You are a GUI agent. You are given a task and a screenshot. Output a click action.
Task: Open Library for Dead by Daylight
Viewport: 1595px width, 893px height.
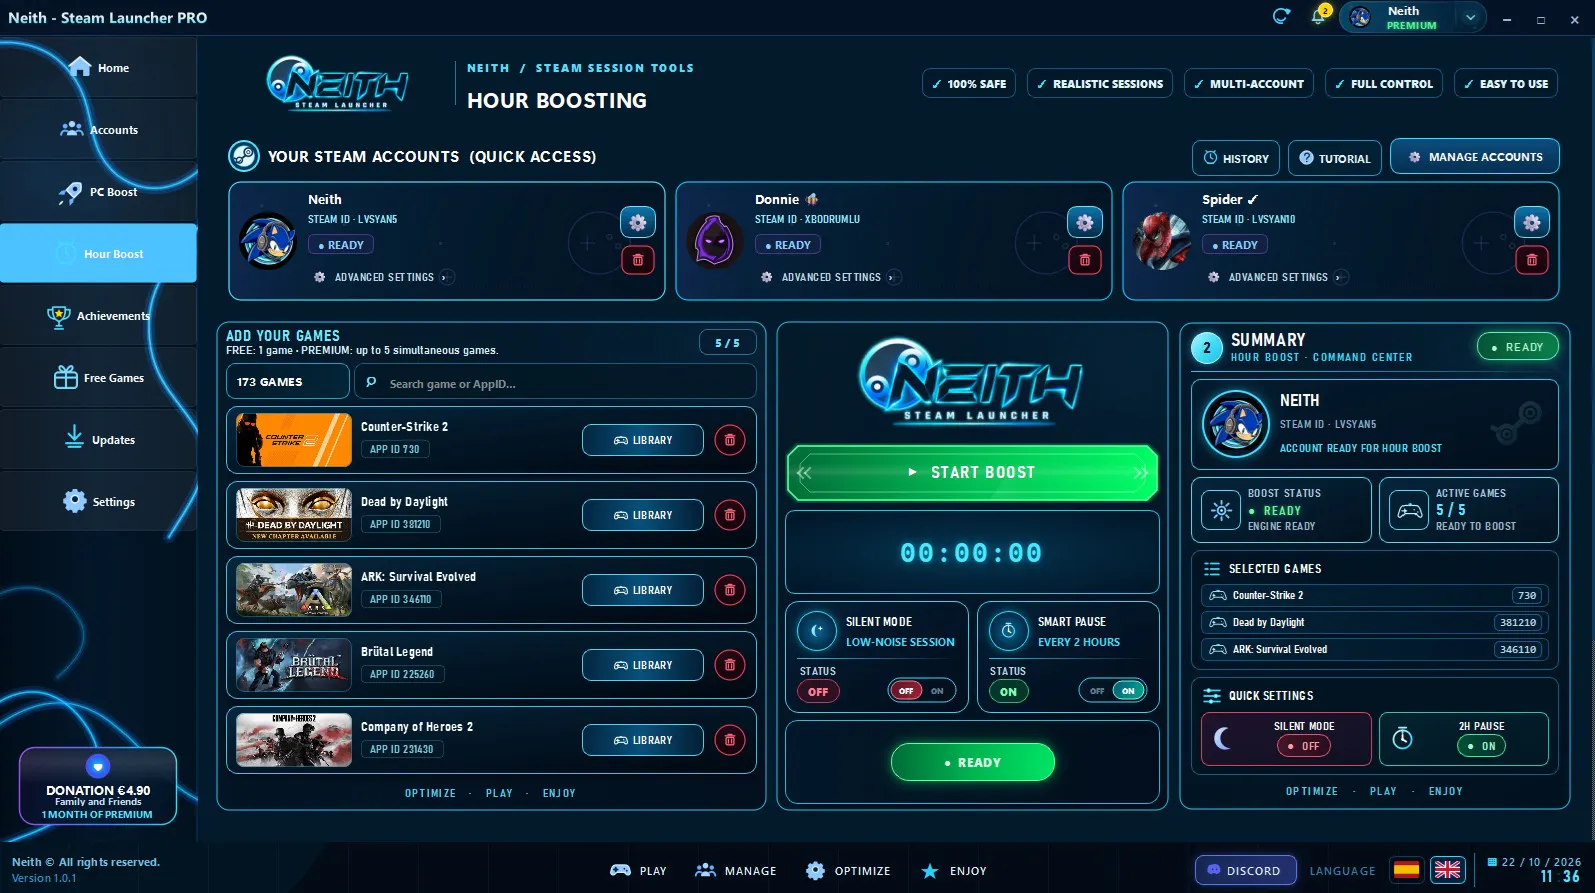[x=643, y=515]
